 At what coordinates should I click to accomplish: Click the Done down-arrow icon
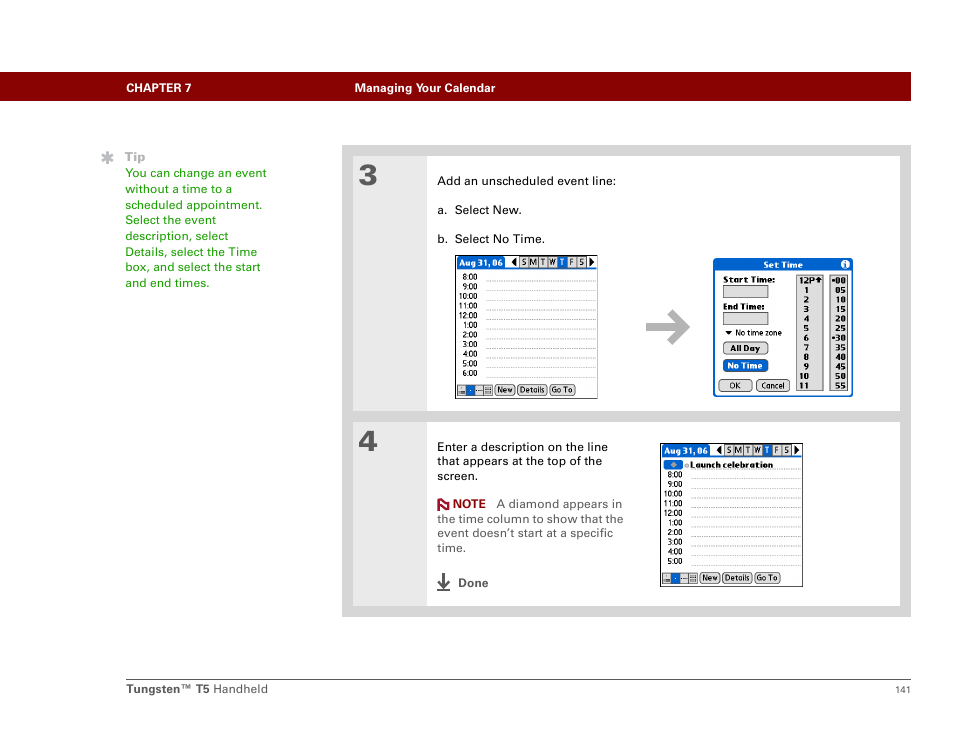coord(444,582)
